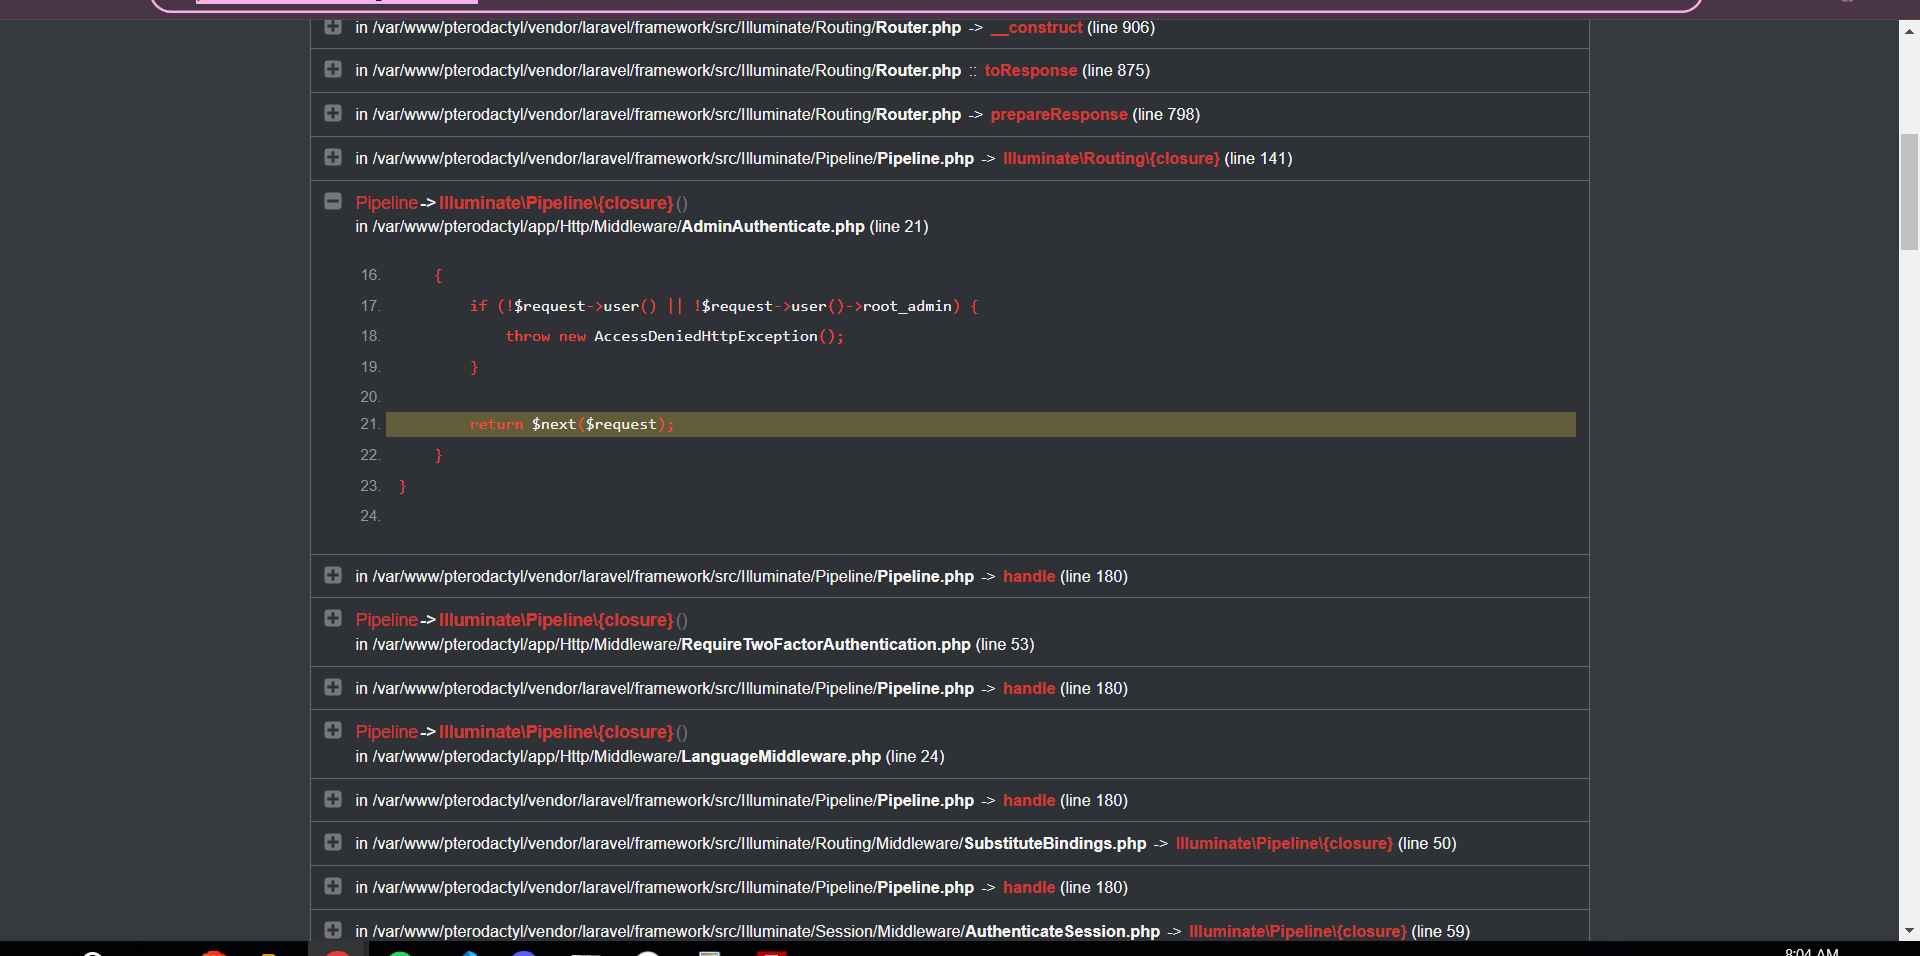Expand the SubstituteBindings.php (line 50) frame
Image resolution: width=1920 pixels, height=956 pixels.
click(x=333, y=843)
